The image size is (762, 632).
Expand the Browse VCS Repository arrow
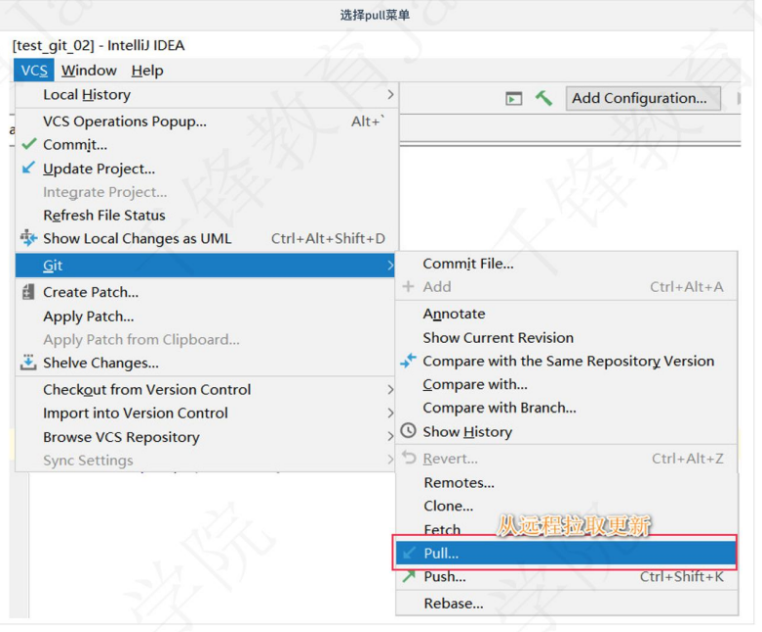tap(390, 437)
